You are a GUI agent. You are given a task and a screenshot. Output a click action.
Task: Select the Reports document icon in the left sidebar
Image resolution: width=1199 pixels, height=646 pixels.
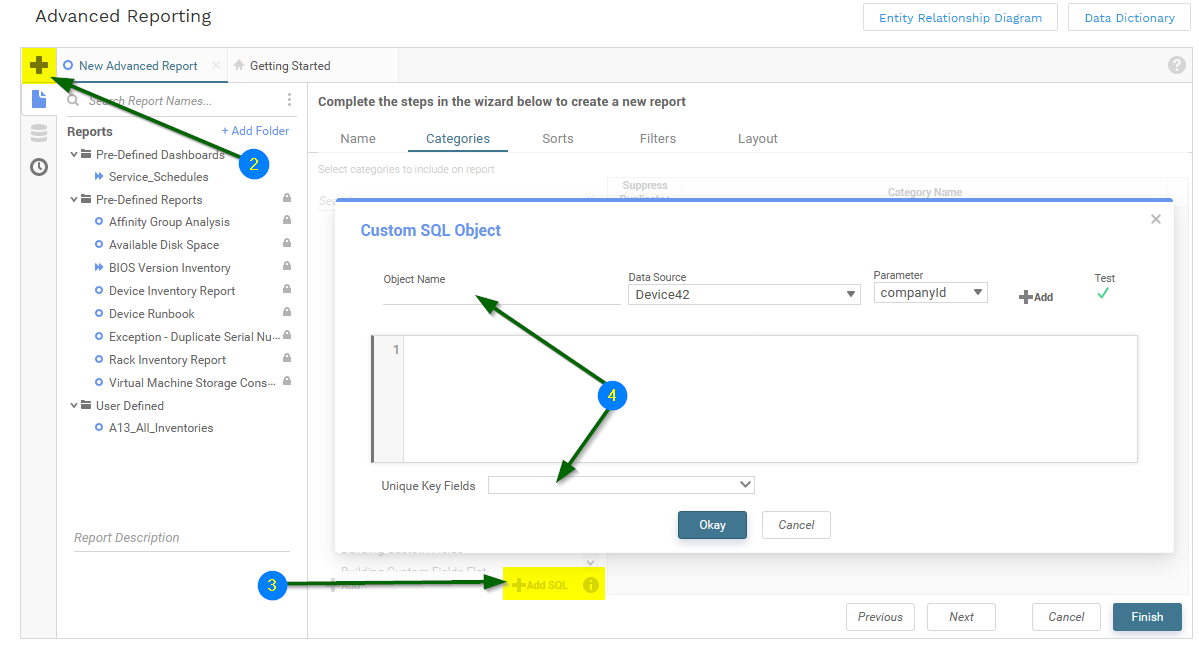point(38,99)
